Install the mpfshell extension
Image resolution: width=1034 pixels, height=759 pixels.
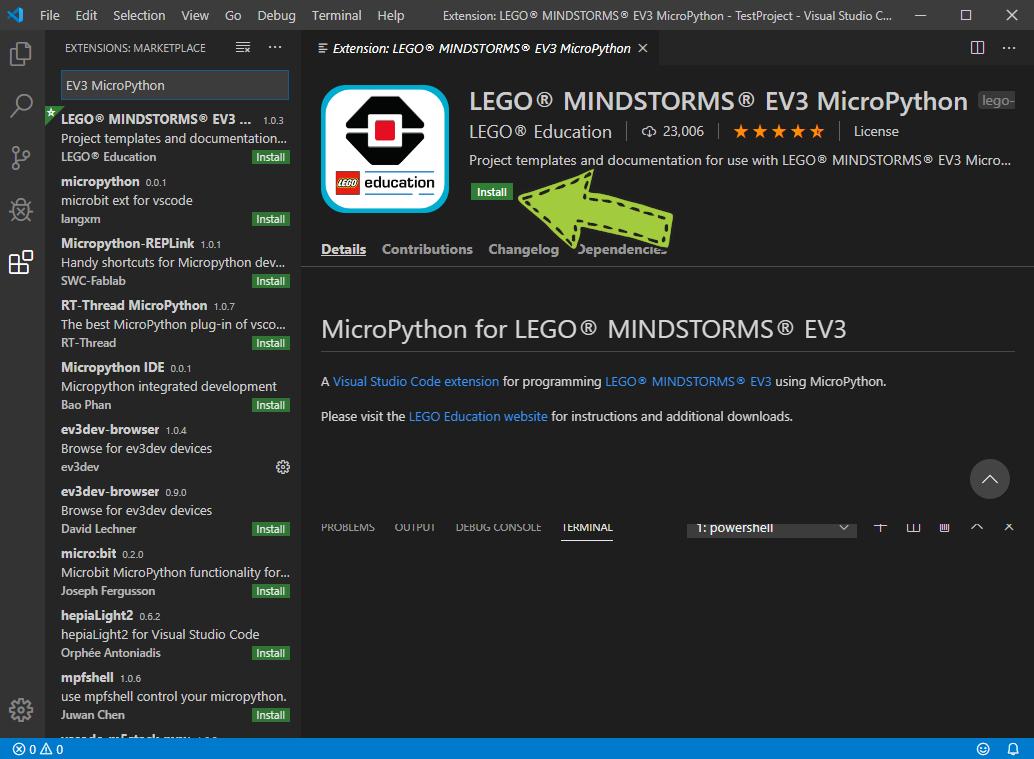(270, 715)
